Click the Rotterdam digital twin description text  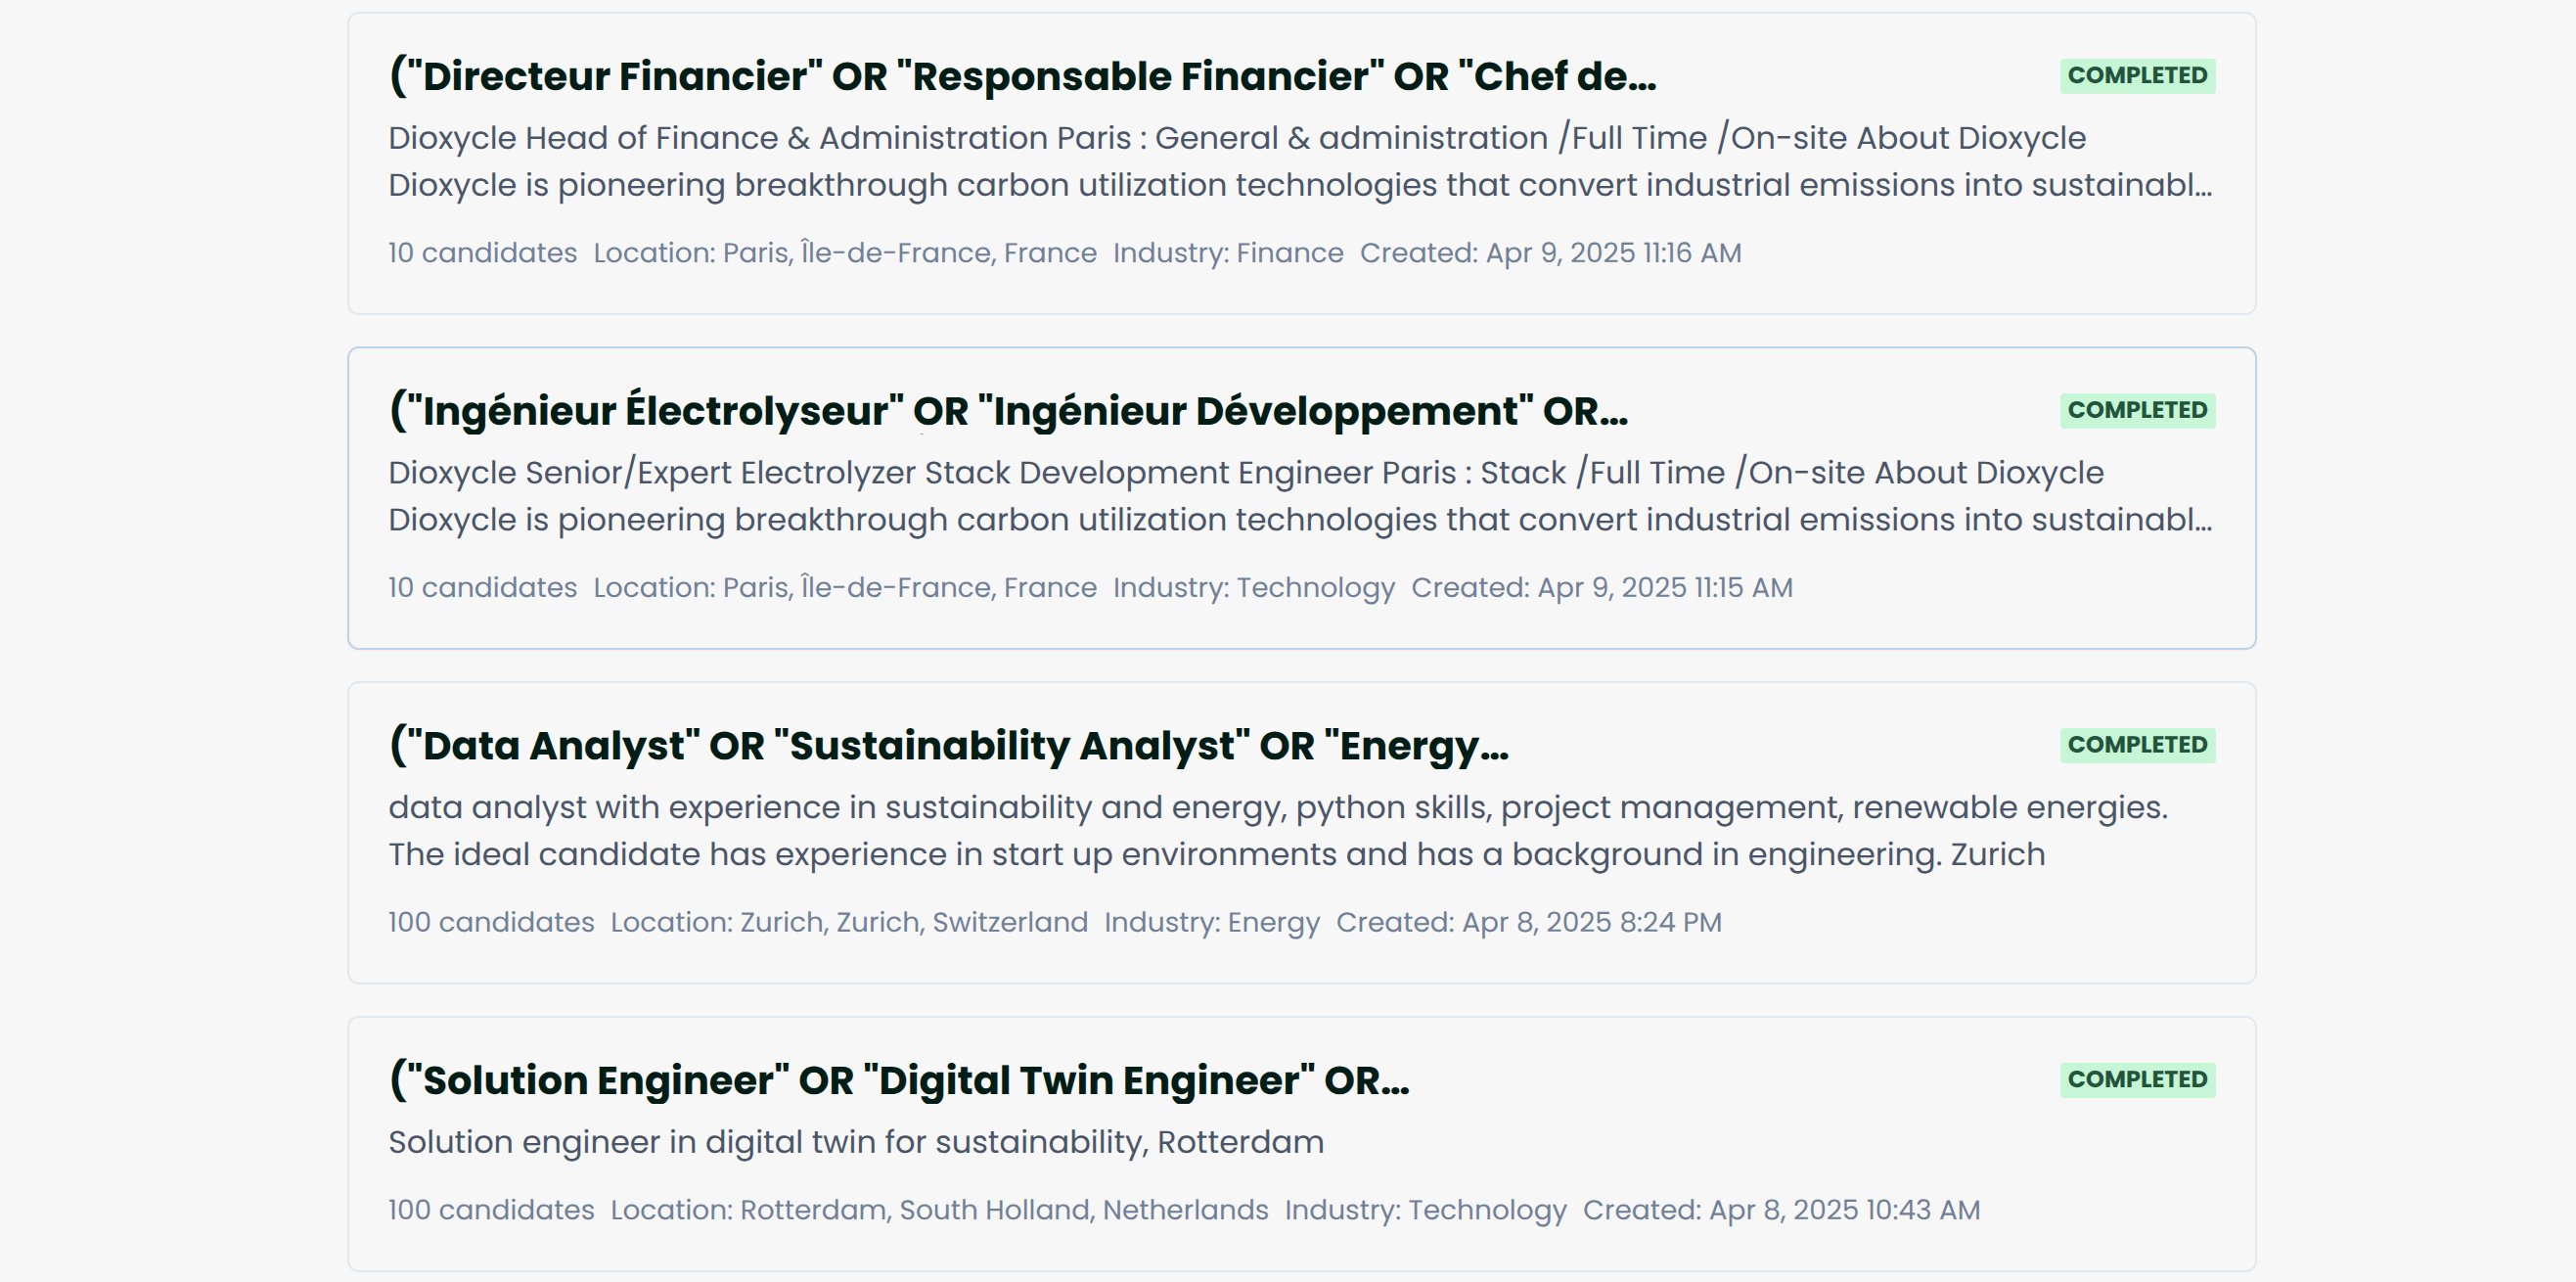tap(855, 1142)
